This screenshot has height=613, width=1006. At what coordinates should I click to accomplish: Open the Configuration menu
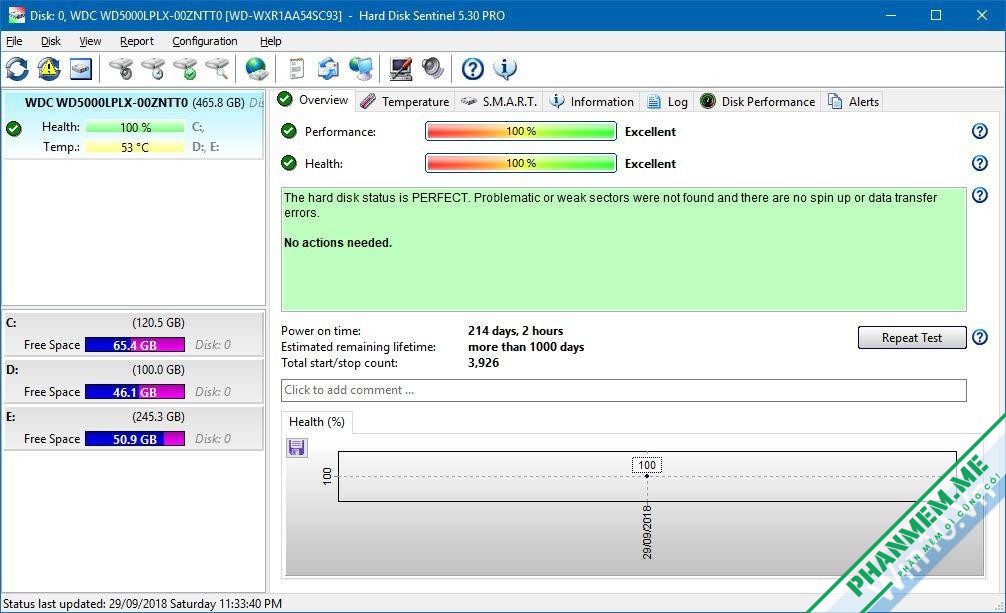coord(205,41)
